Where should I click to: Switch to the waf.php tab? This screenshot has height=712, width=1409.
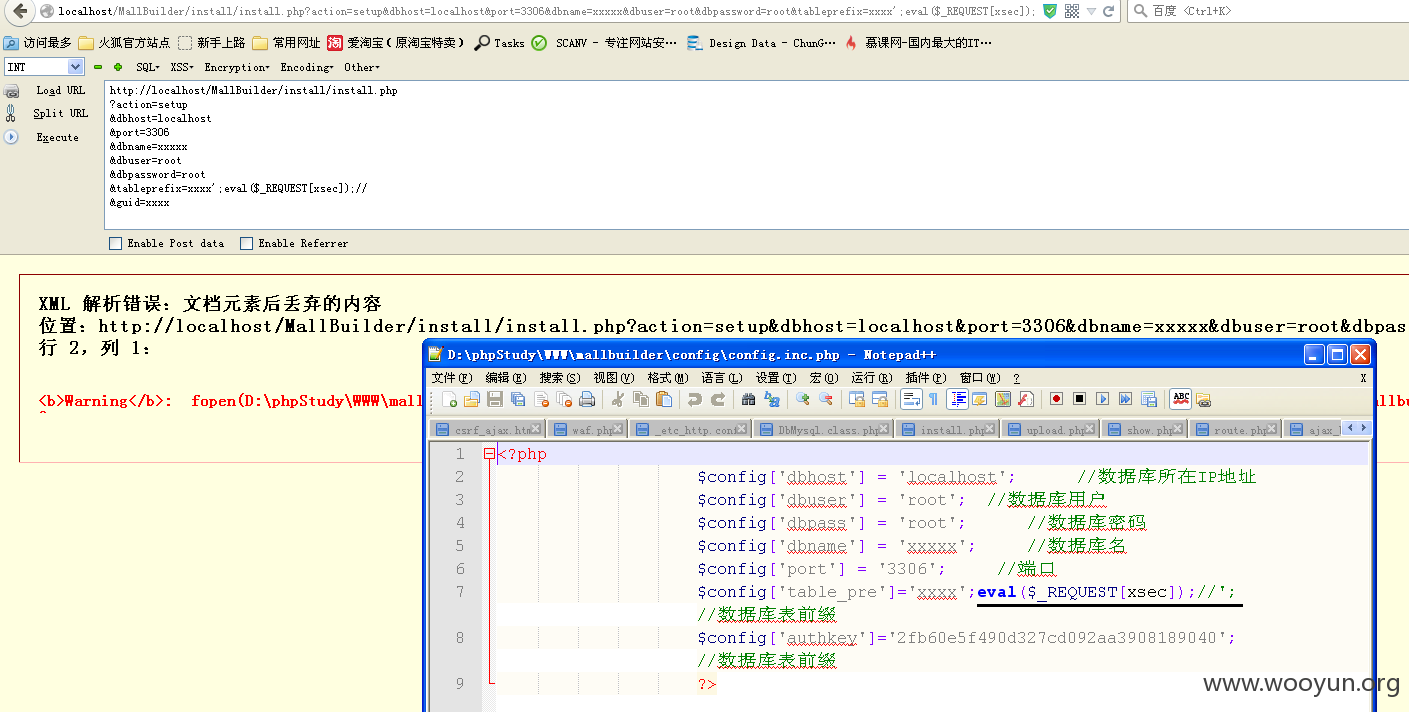[586, 430]
